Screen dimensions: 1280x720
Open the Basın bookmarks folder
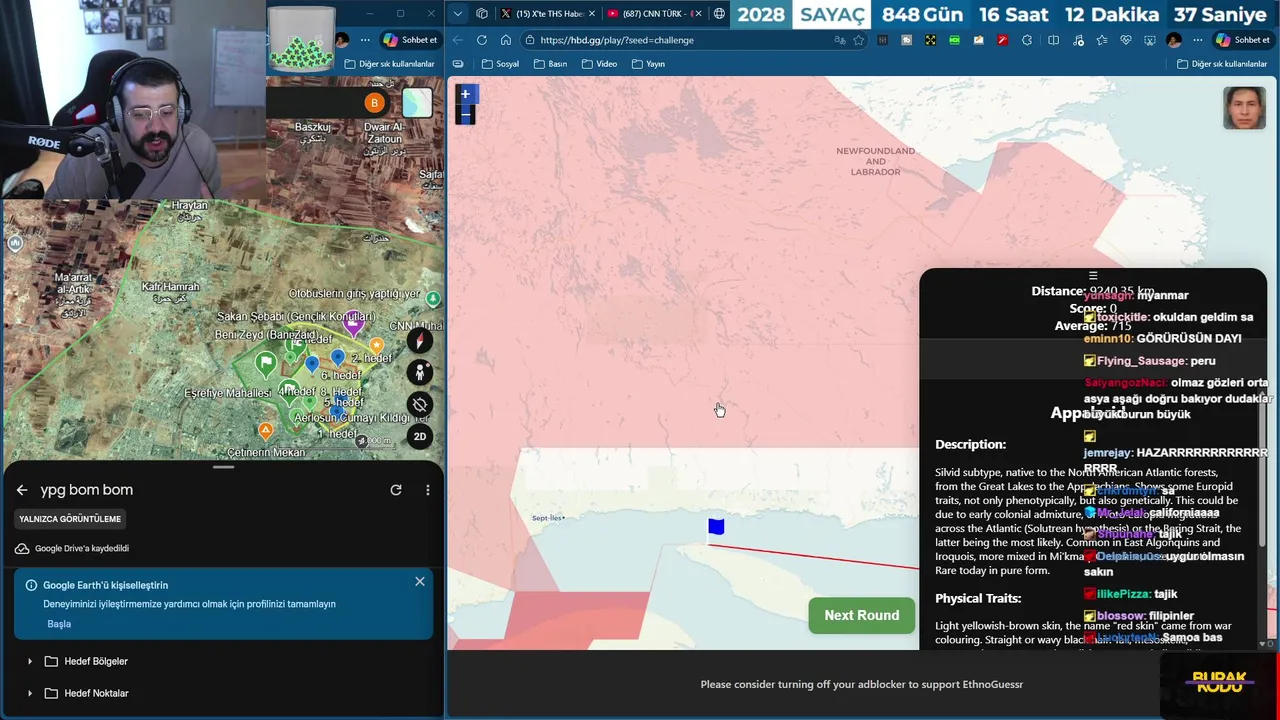coord(550,64)
